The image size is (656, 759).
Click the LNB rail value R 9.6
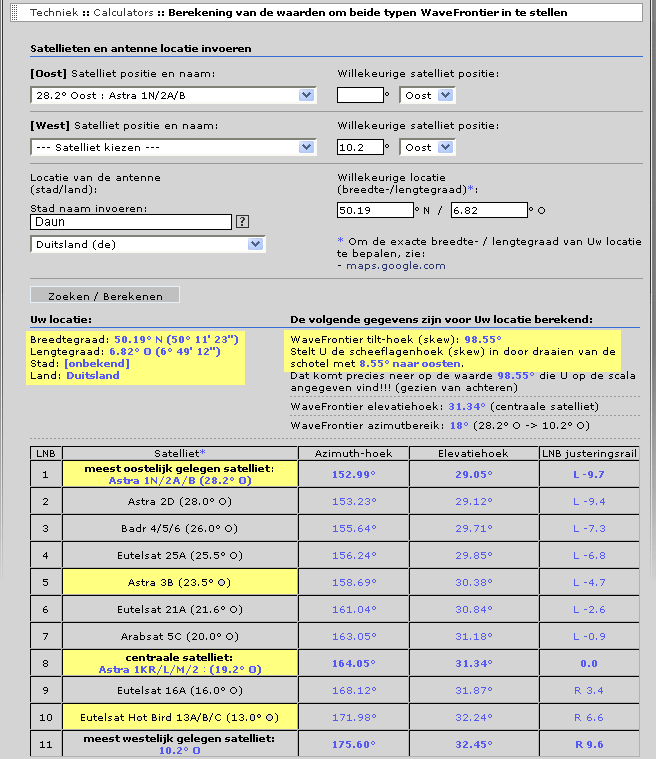[x=589, y=744]
